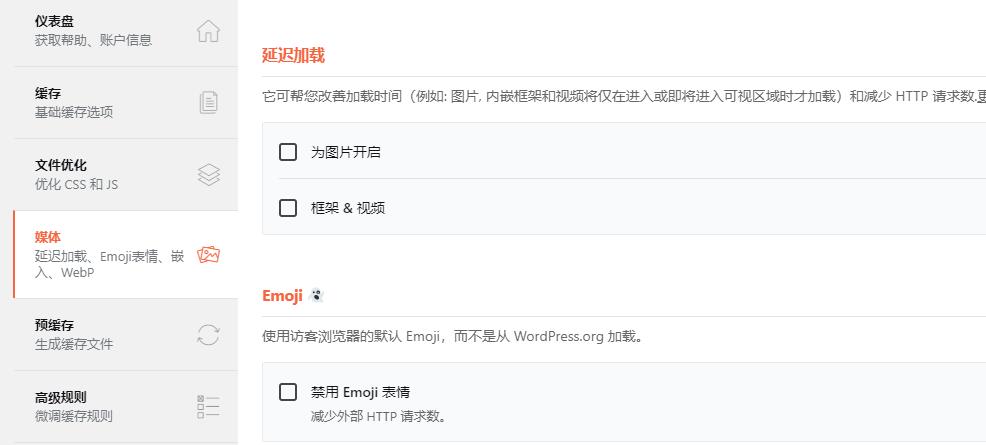Check the 禁用 Emoji 表情 option
The height and width of the screenshot is (445, 986).
(x=288, y=392)
